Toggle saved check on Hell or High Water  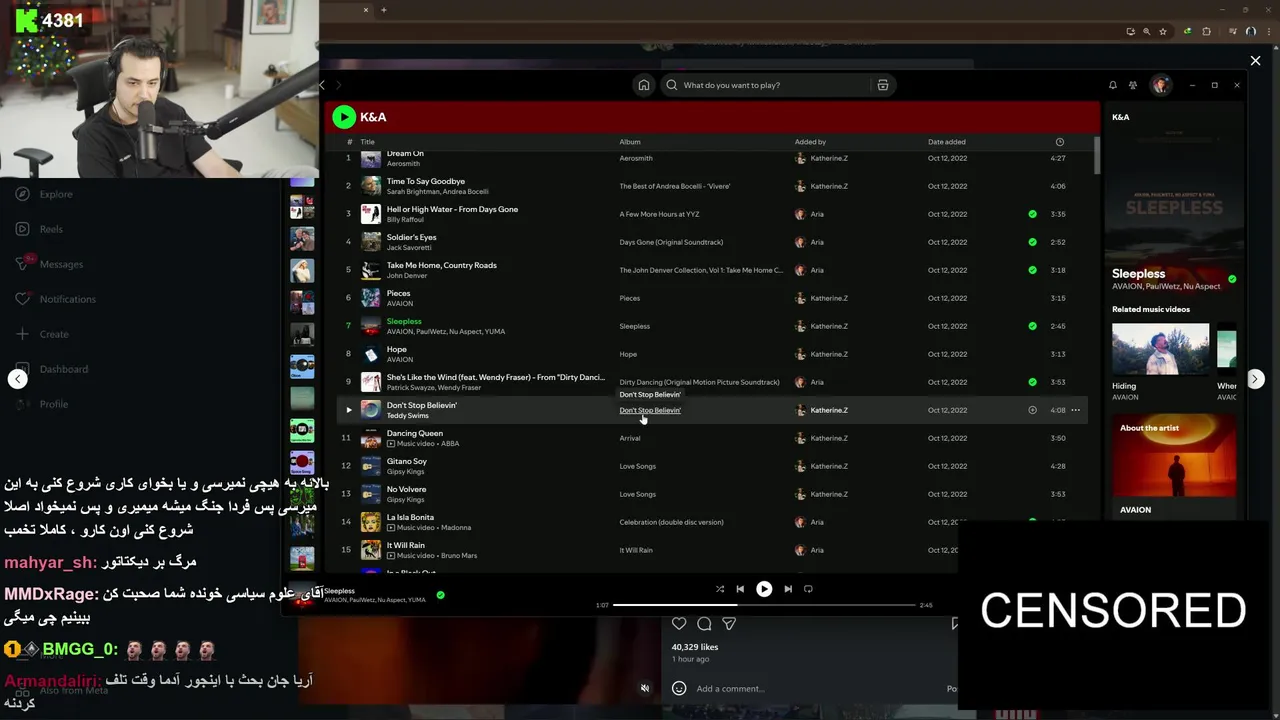pos(1033,214)
